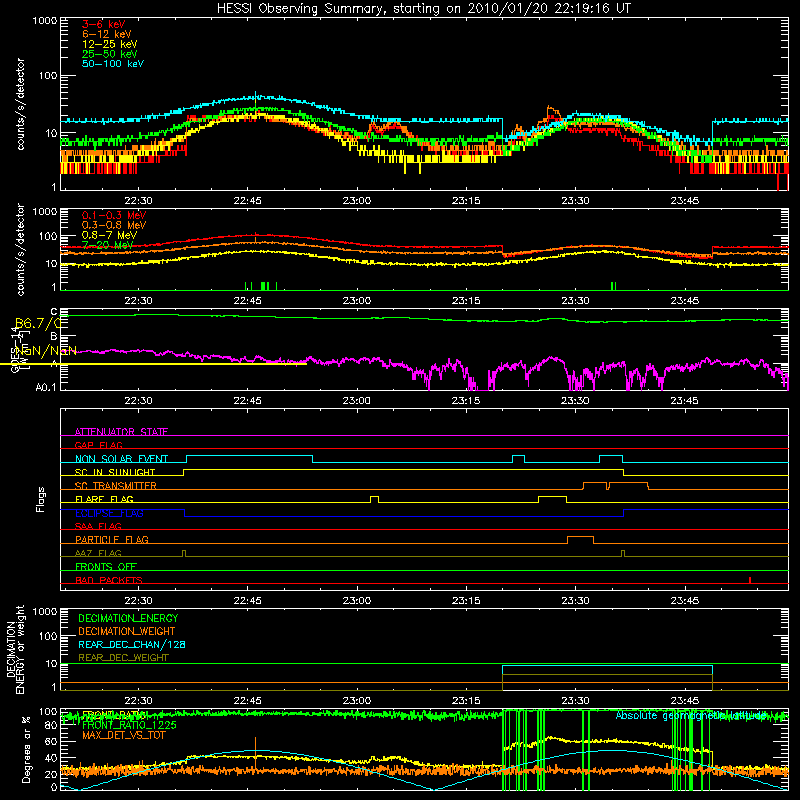Select the 50-100 keV legend label
The width and height of the screenshot is (800, 800).
[x=113, y=64]
